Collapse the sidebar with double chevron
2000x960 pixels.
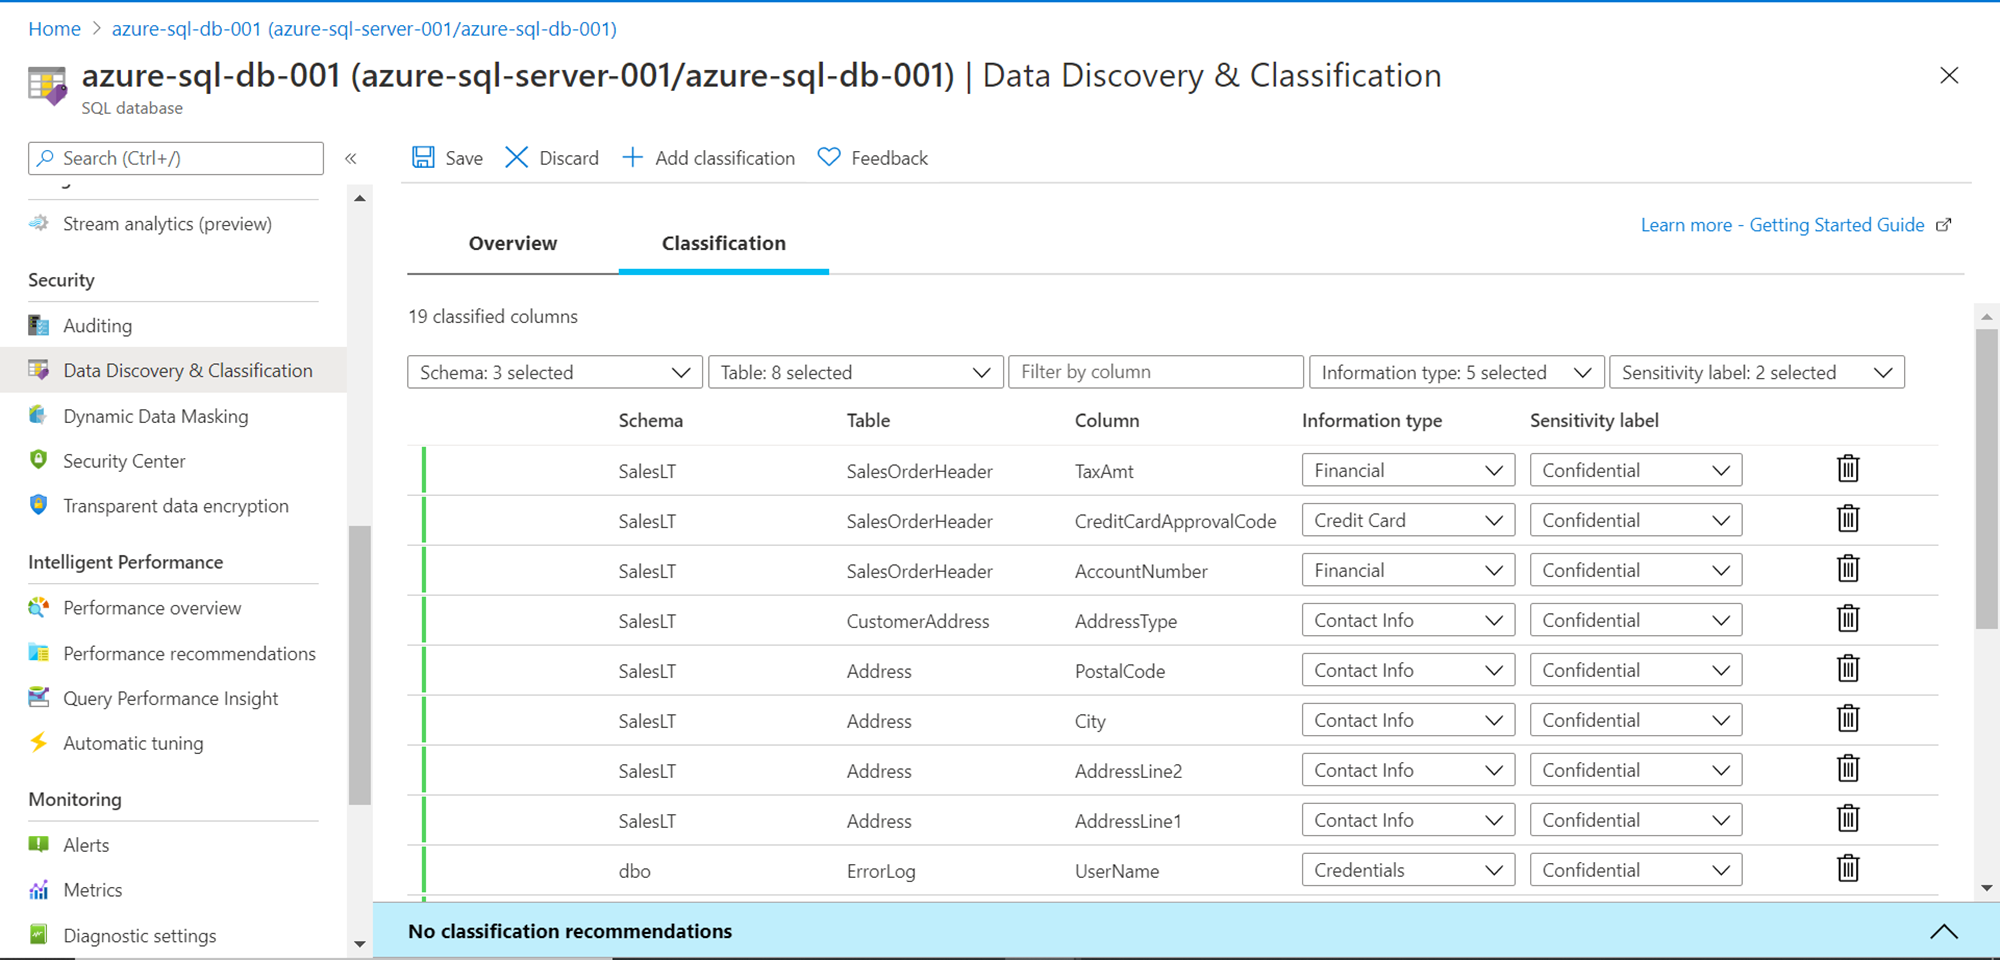click(351, 159)
